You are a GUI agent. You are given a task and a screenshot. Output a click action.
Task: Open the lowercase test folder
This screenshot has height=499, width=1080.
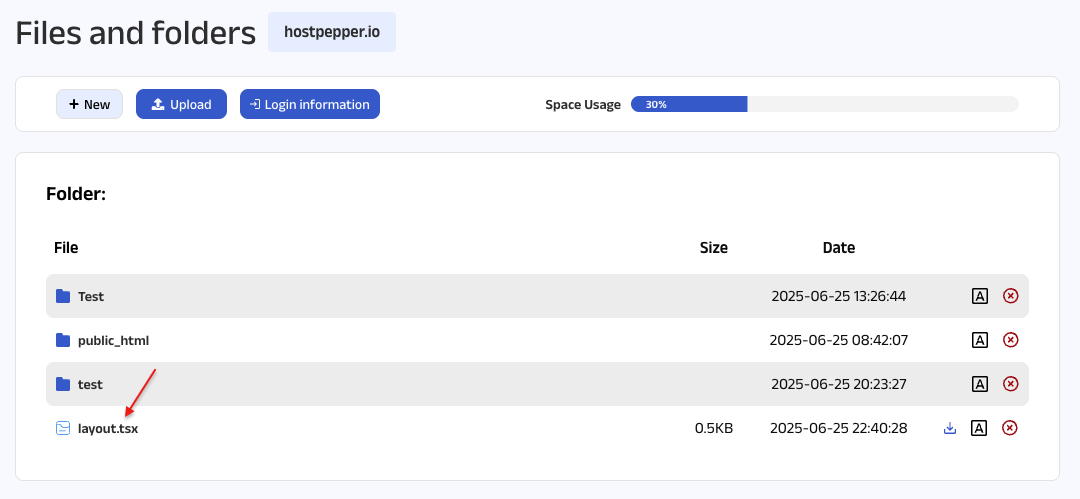pyautogui.click(x=90, y=384)
